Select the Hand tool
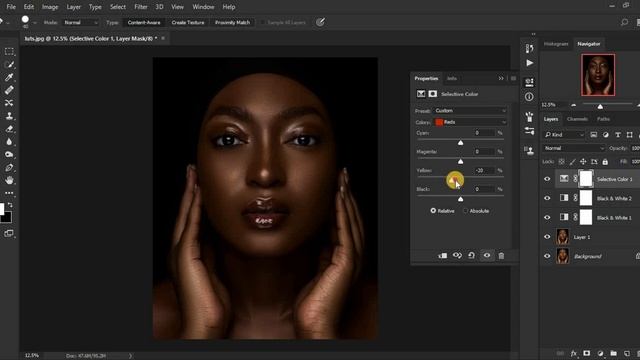 [x=9, y=180]
